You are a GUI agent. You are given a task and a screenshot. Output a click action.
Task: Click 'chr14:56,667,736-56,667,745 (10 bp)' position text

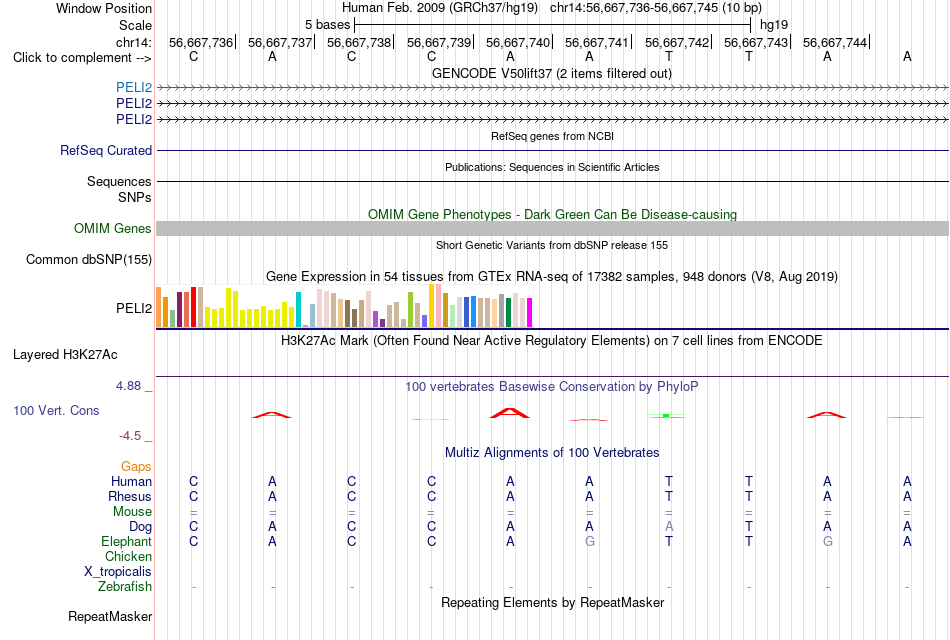[x=656, y=8]
